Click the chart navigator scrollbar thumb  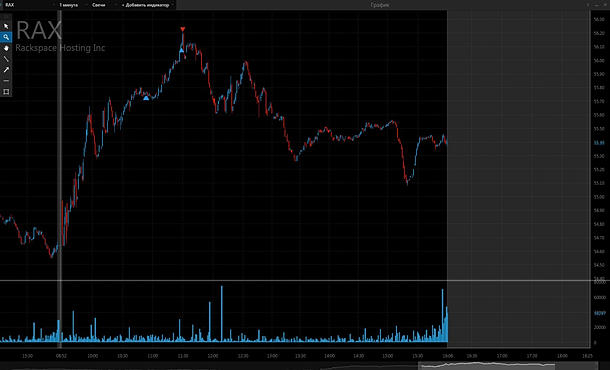pos(487,365)
